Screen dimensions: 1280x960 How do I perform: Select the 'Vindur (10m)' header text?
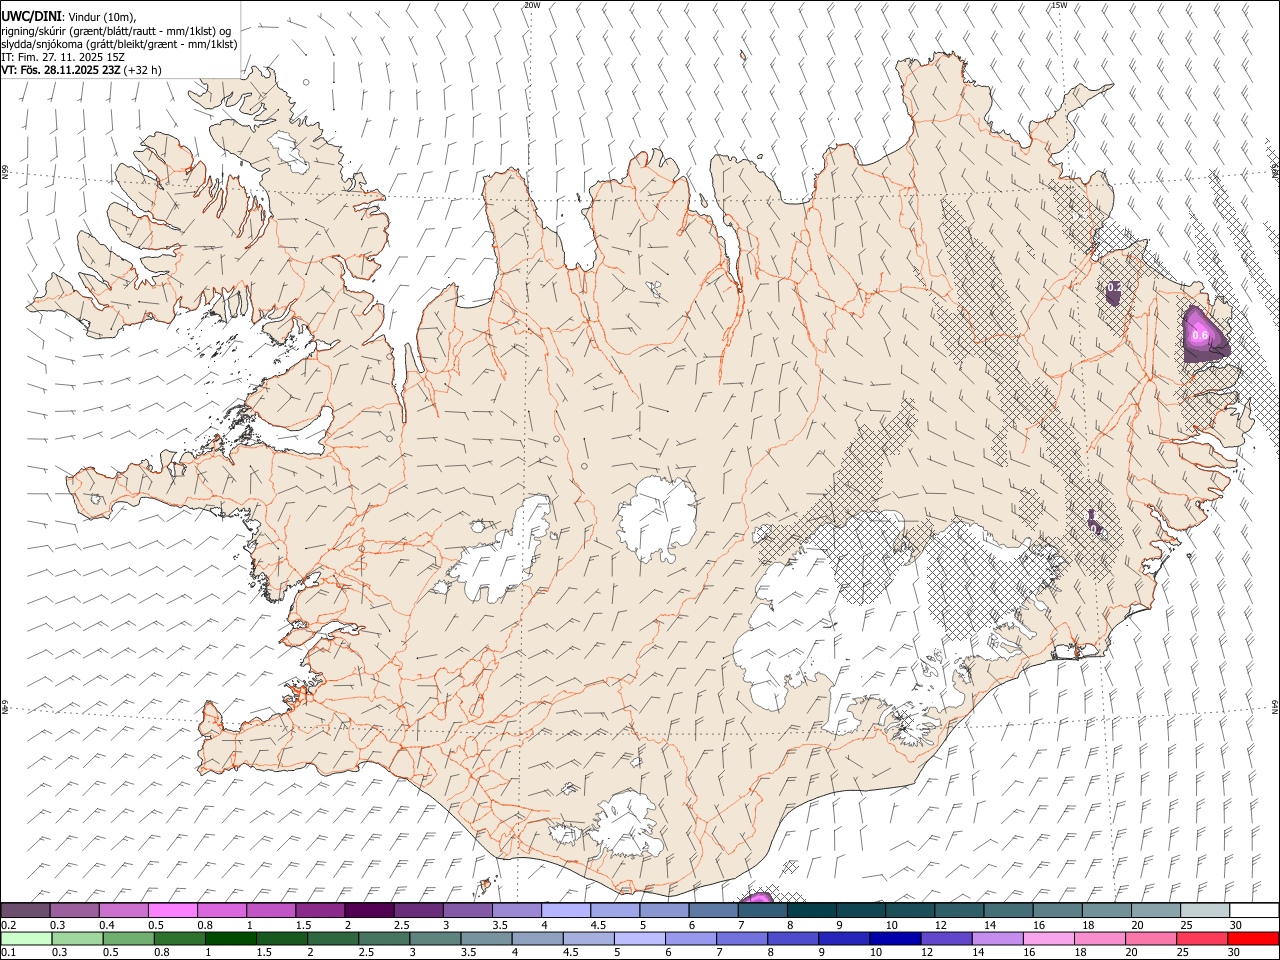[101, 17]
